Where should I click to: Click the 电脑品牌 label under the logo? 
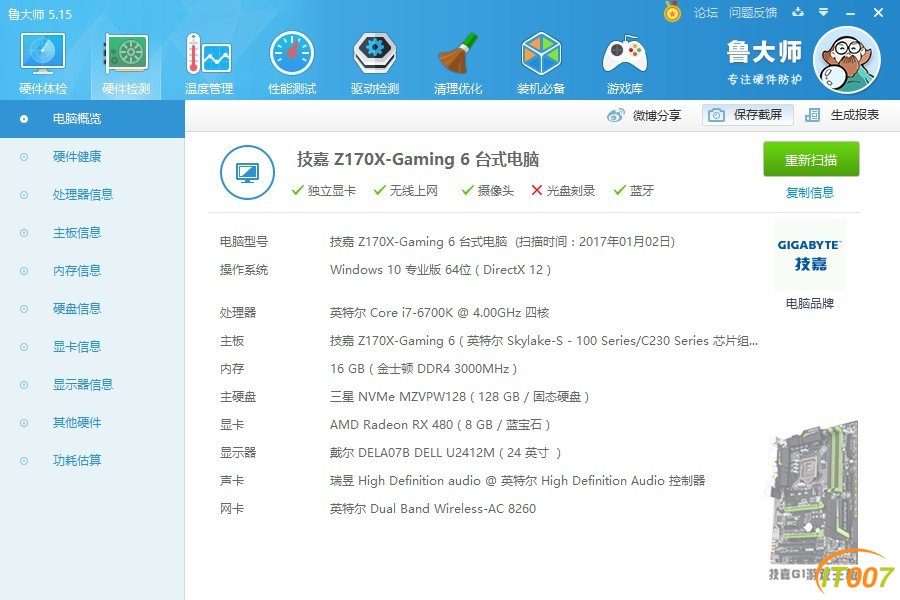tap(810, 304)
